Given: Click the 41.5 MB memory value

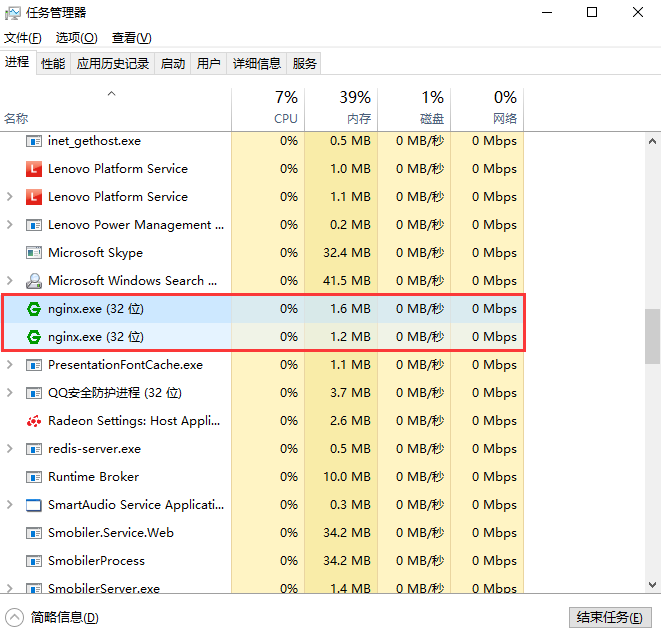Looking at the screenshot, I should pyautogui.click(x=347, y=281).
